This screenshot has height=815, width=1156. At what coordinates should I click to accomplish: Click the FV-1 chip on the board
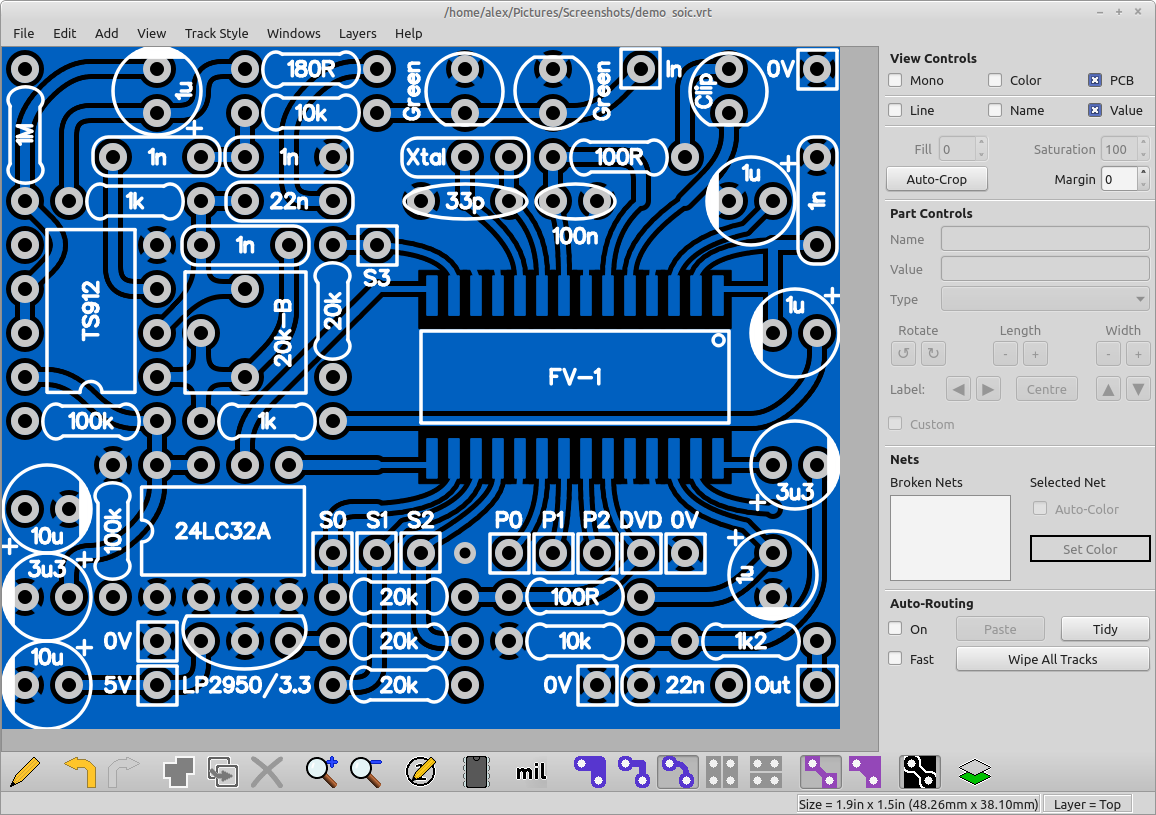point(575,377)
